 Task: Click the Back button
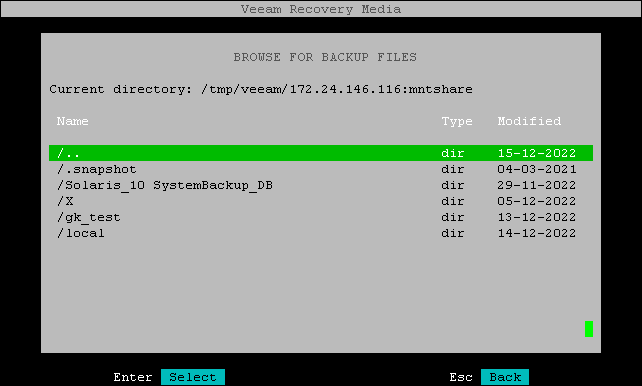click(x=505, y=377)
